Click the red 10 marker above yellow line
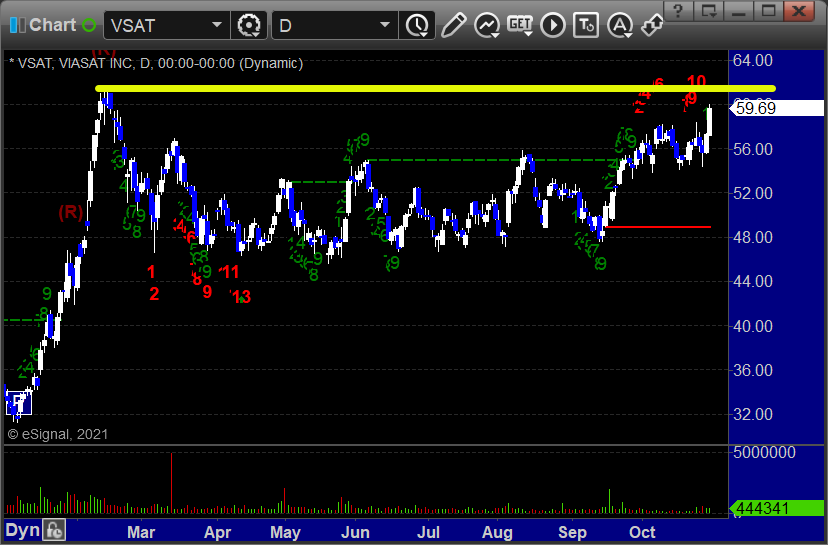Viewport: 828px width, 545px height. pyautogui.click(x=697, y=80)
